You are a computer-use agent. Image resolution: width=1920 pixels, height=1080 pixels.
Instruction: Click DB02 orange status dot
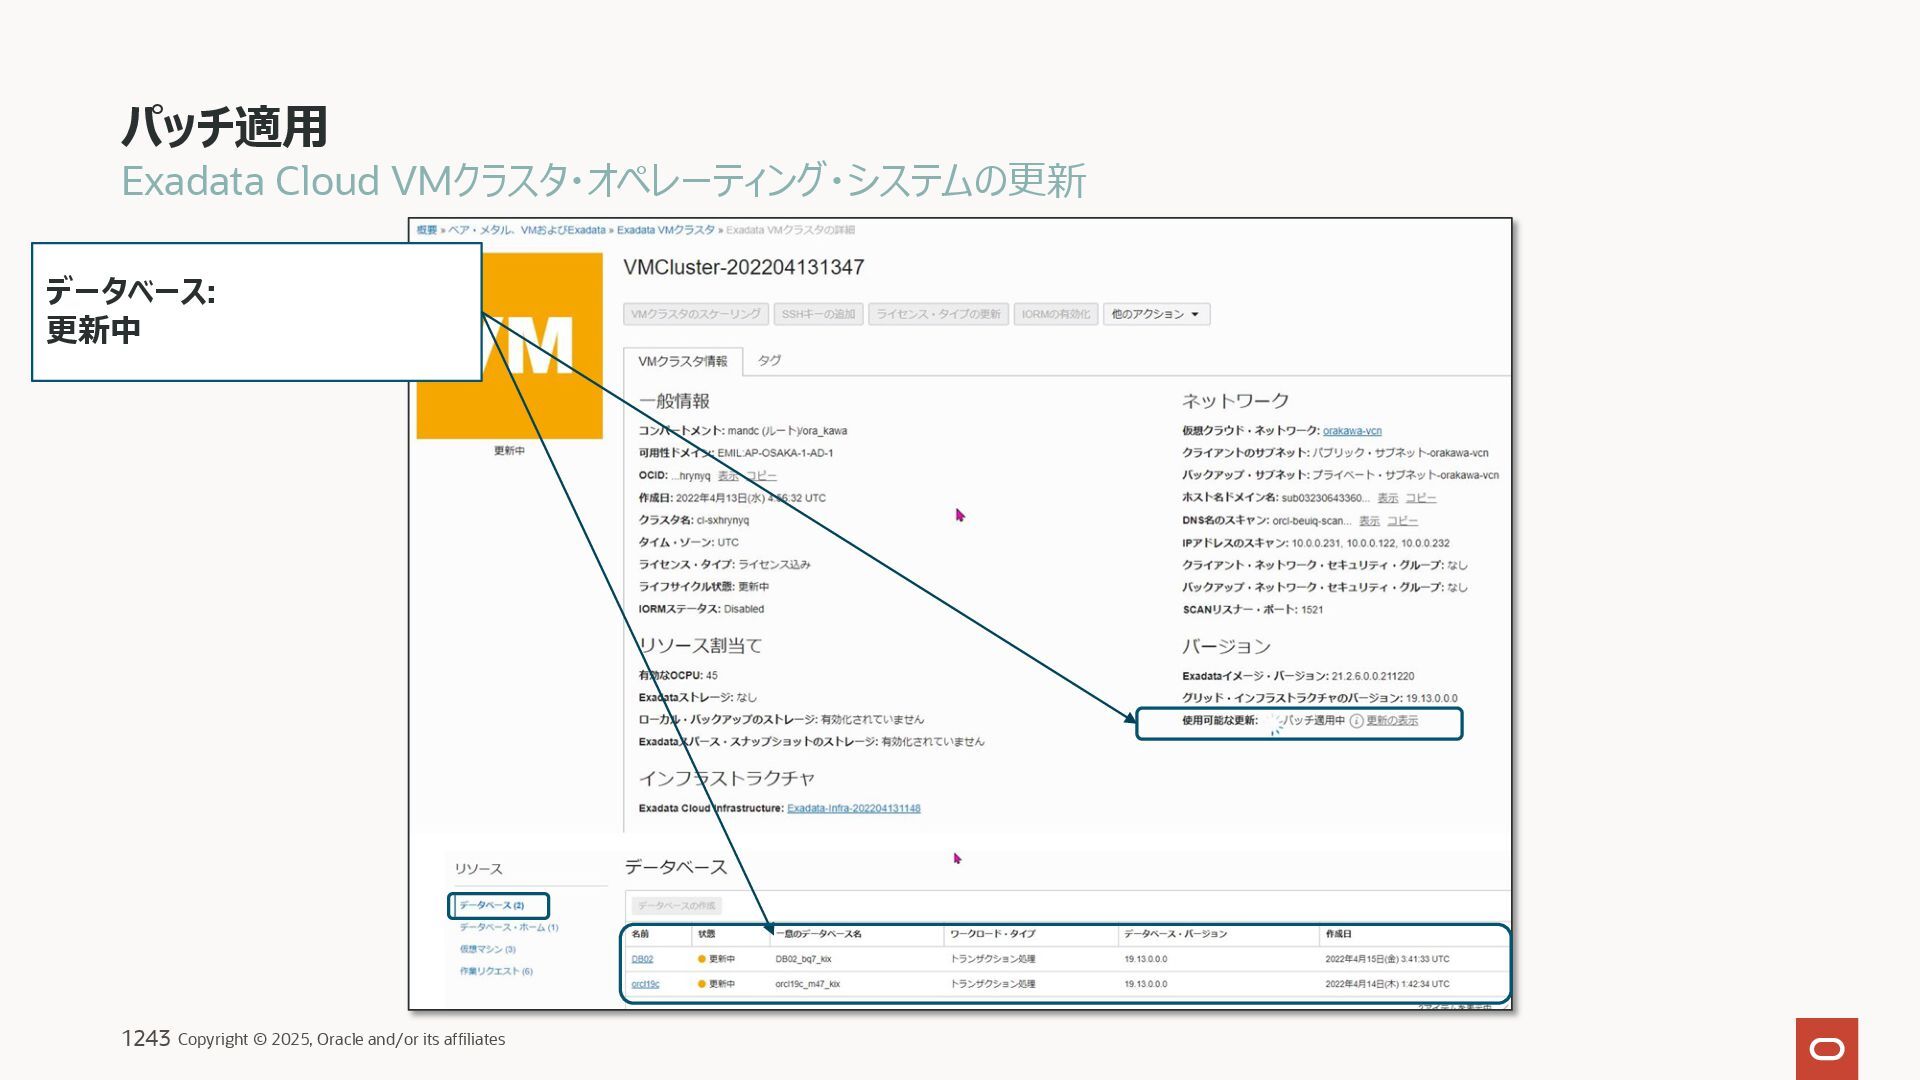point(702,959)
